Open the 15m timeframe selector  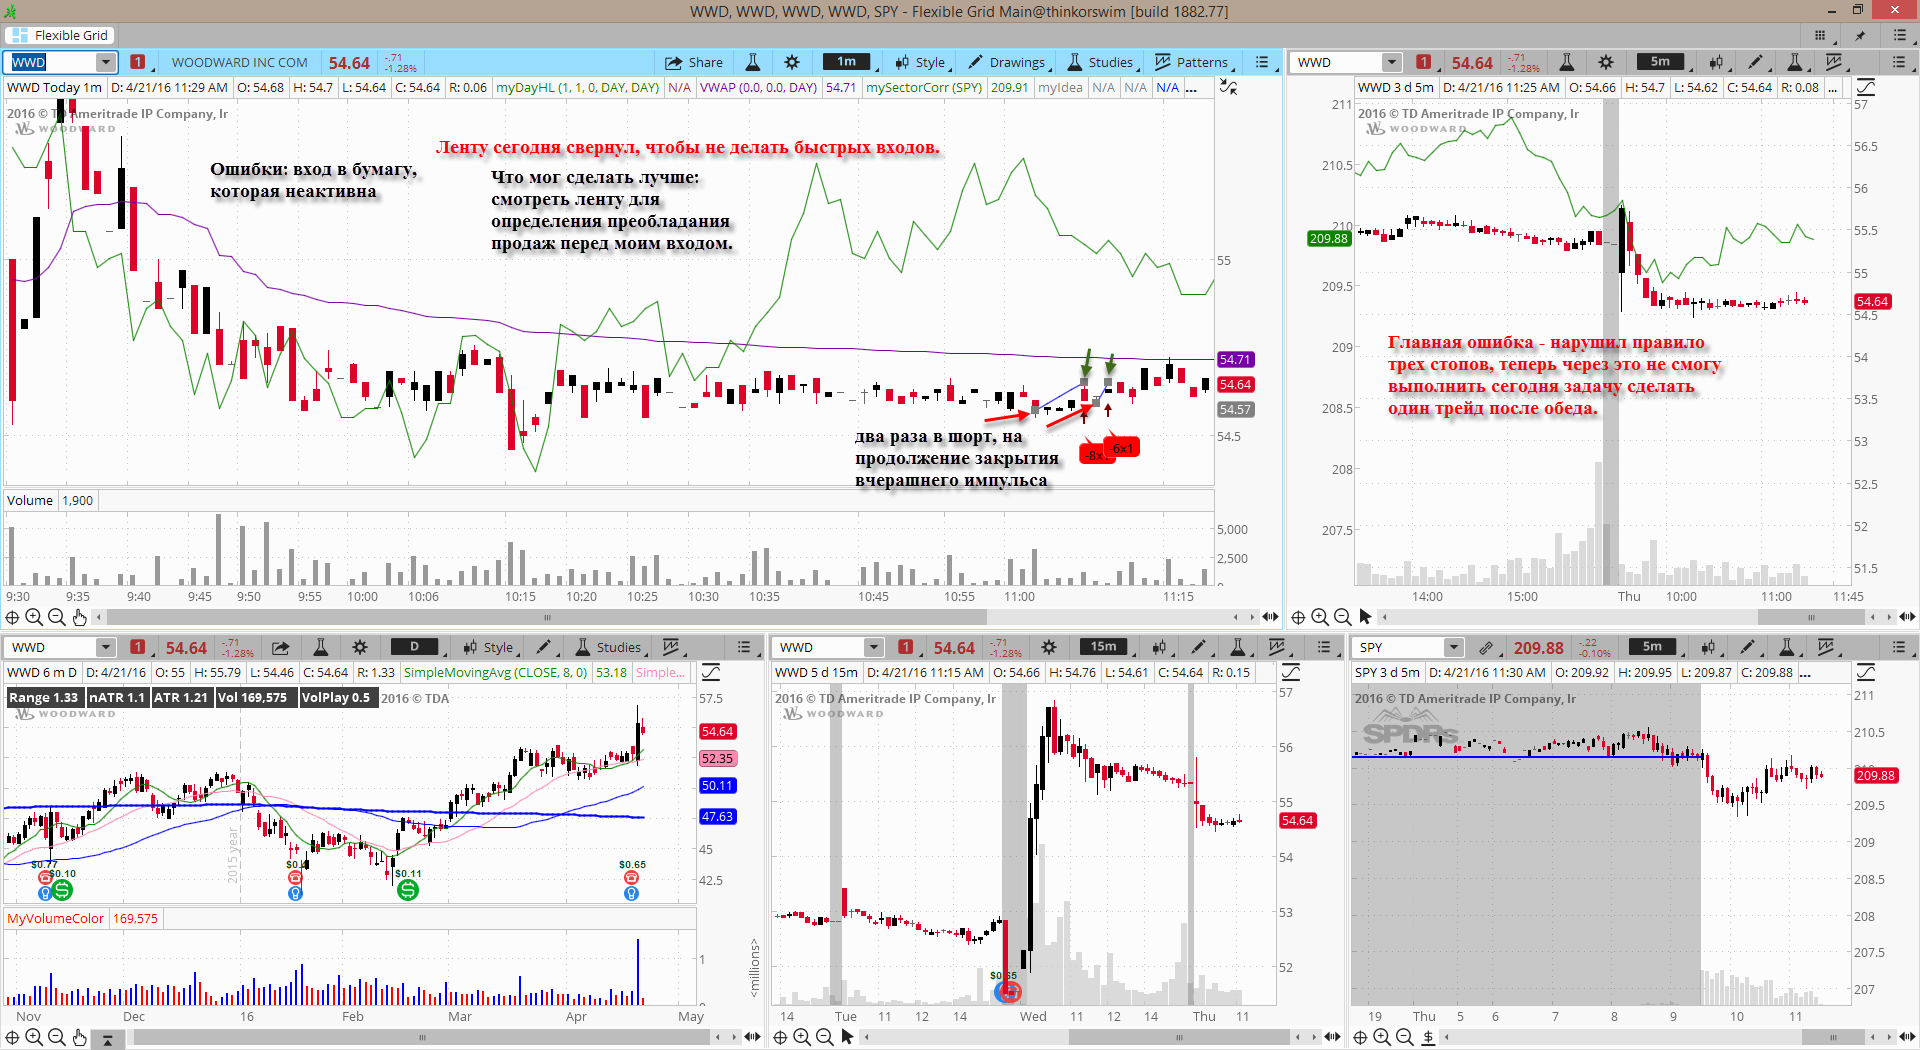click(x=1104, y=647)
